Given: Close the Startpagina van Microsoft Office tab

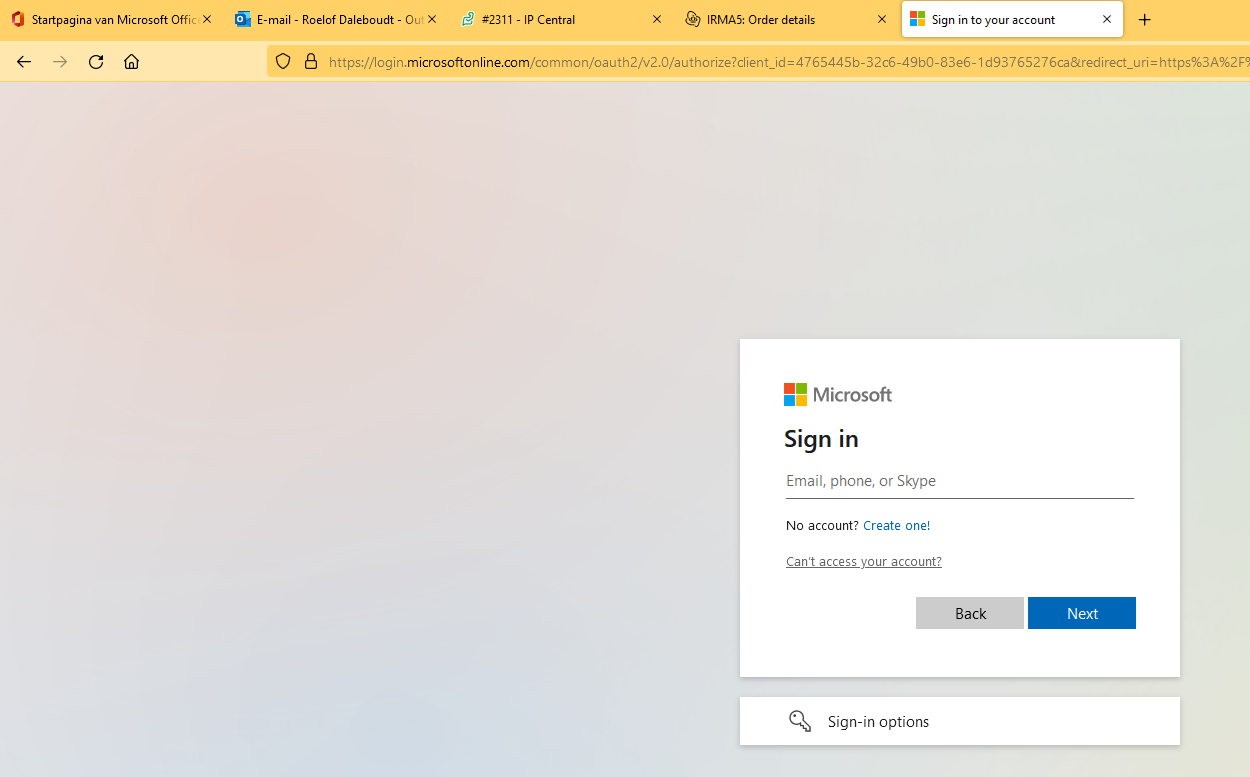Looking at the screenshot, I should point(207,19).
